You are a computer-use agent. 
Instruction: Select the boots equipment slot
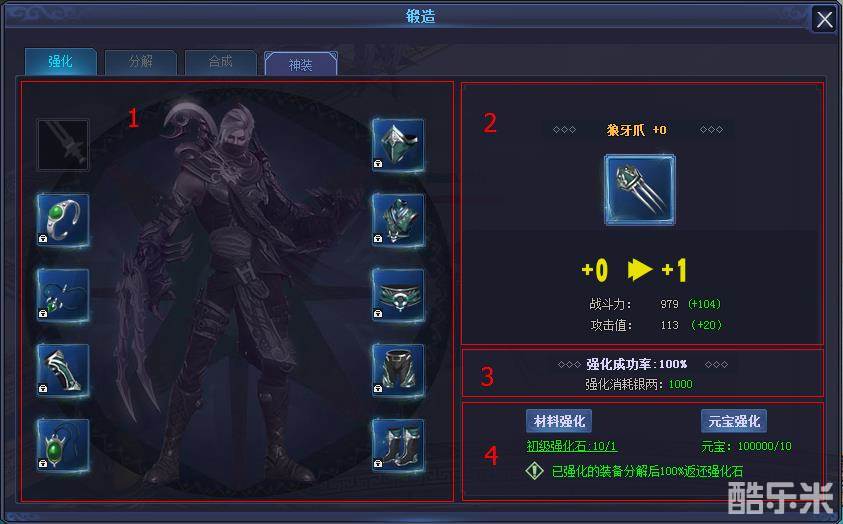pos(398,446)
